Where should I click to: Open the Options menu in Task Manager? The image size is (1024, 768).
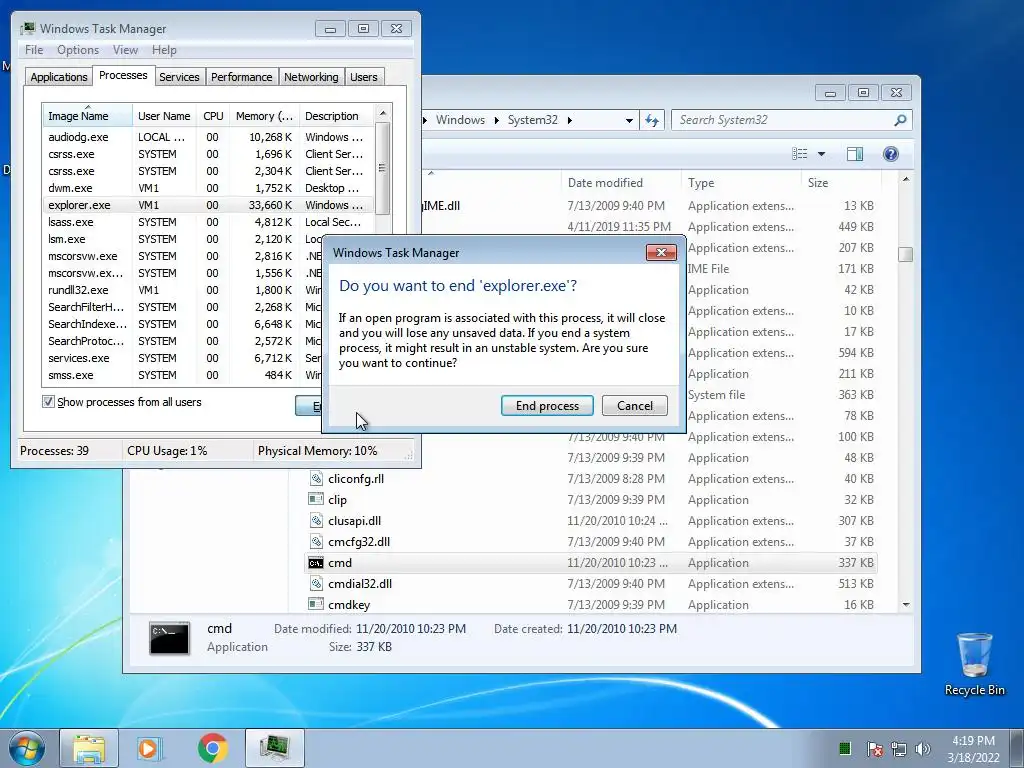tap(78, 50)
